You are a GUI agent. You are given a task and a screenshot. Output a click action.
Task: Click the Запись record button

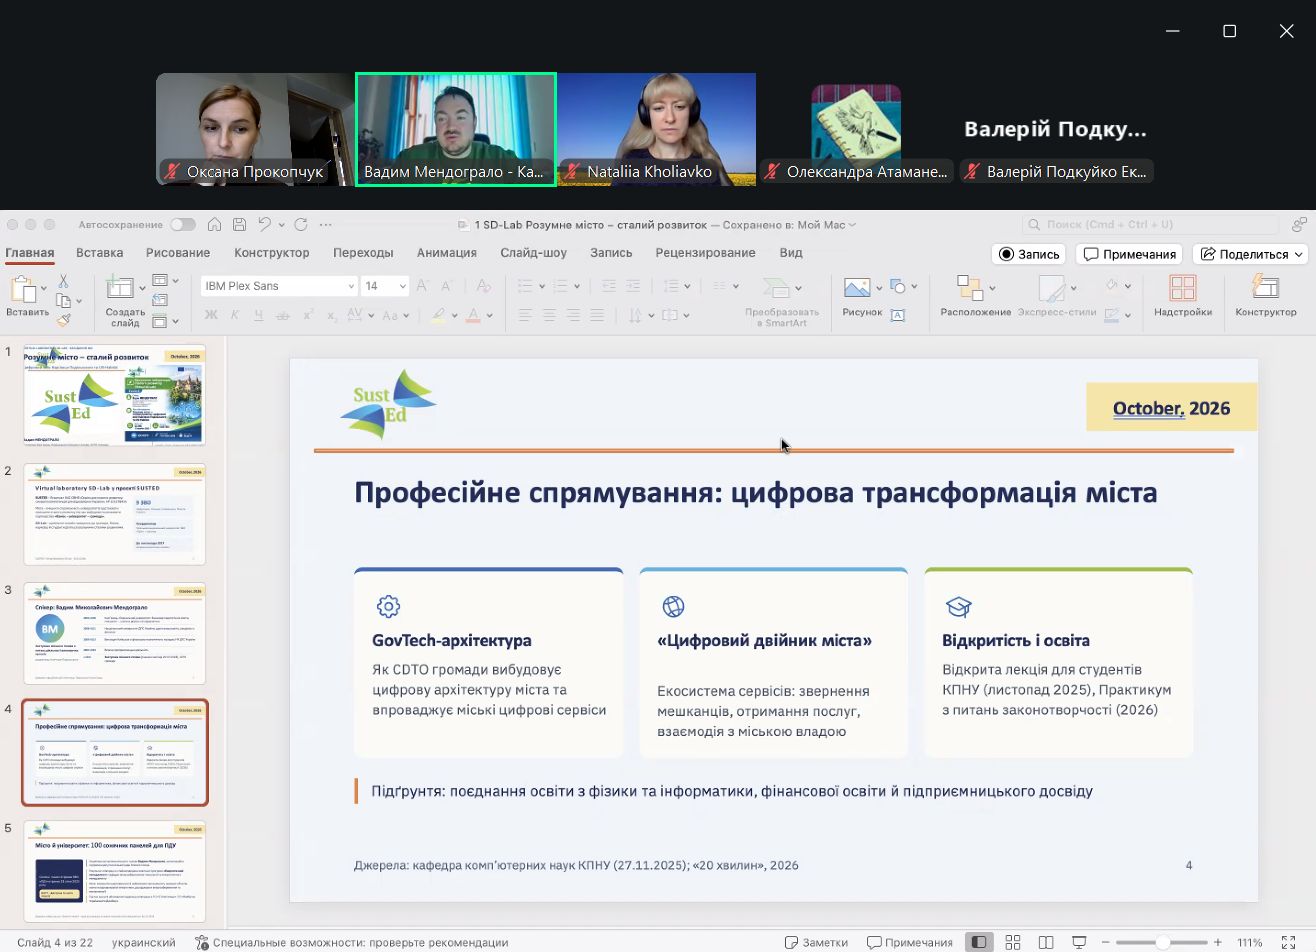[x=1029, y=254]
